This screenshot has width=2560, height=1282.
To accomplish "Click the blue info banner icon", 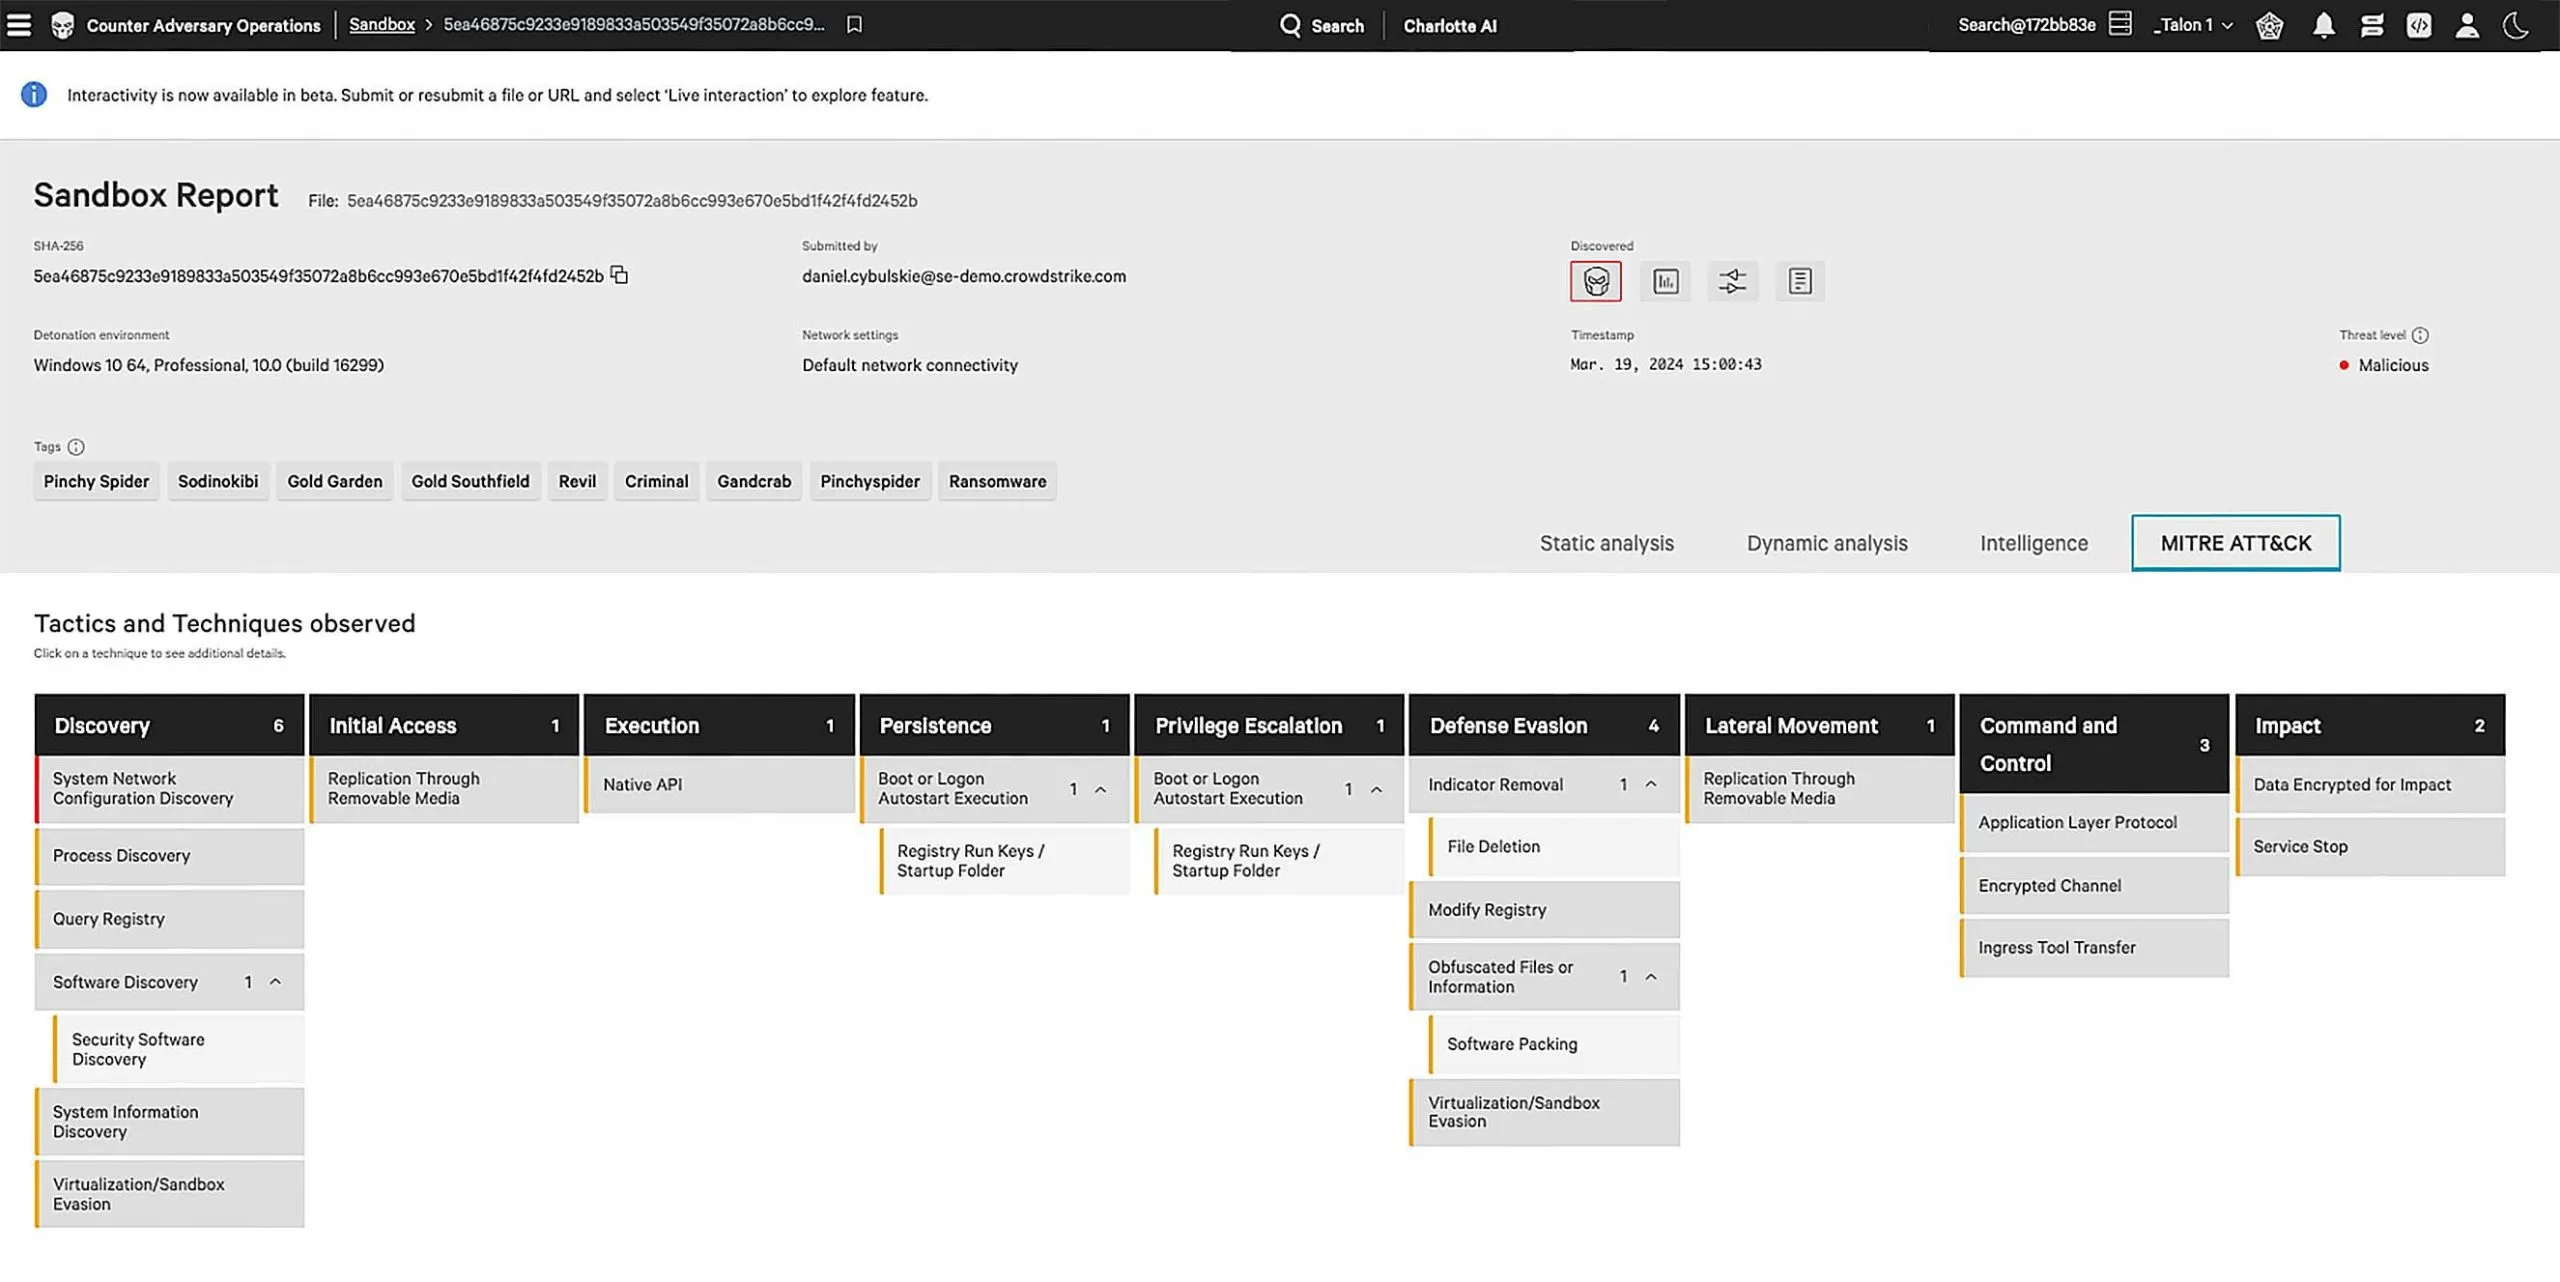I will [x=34, y=95].
